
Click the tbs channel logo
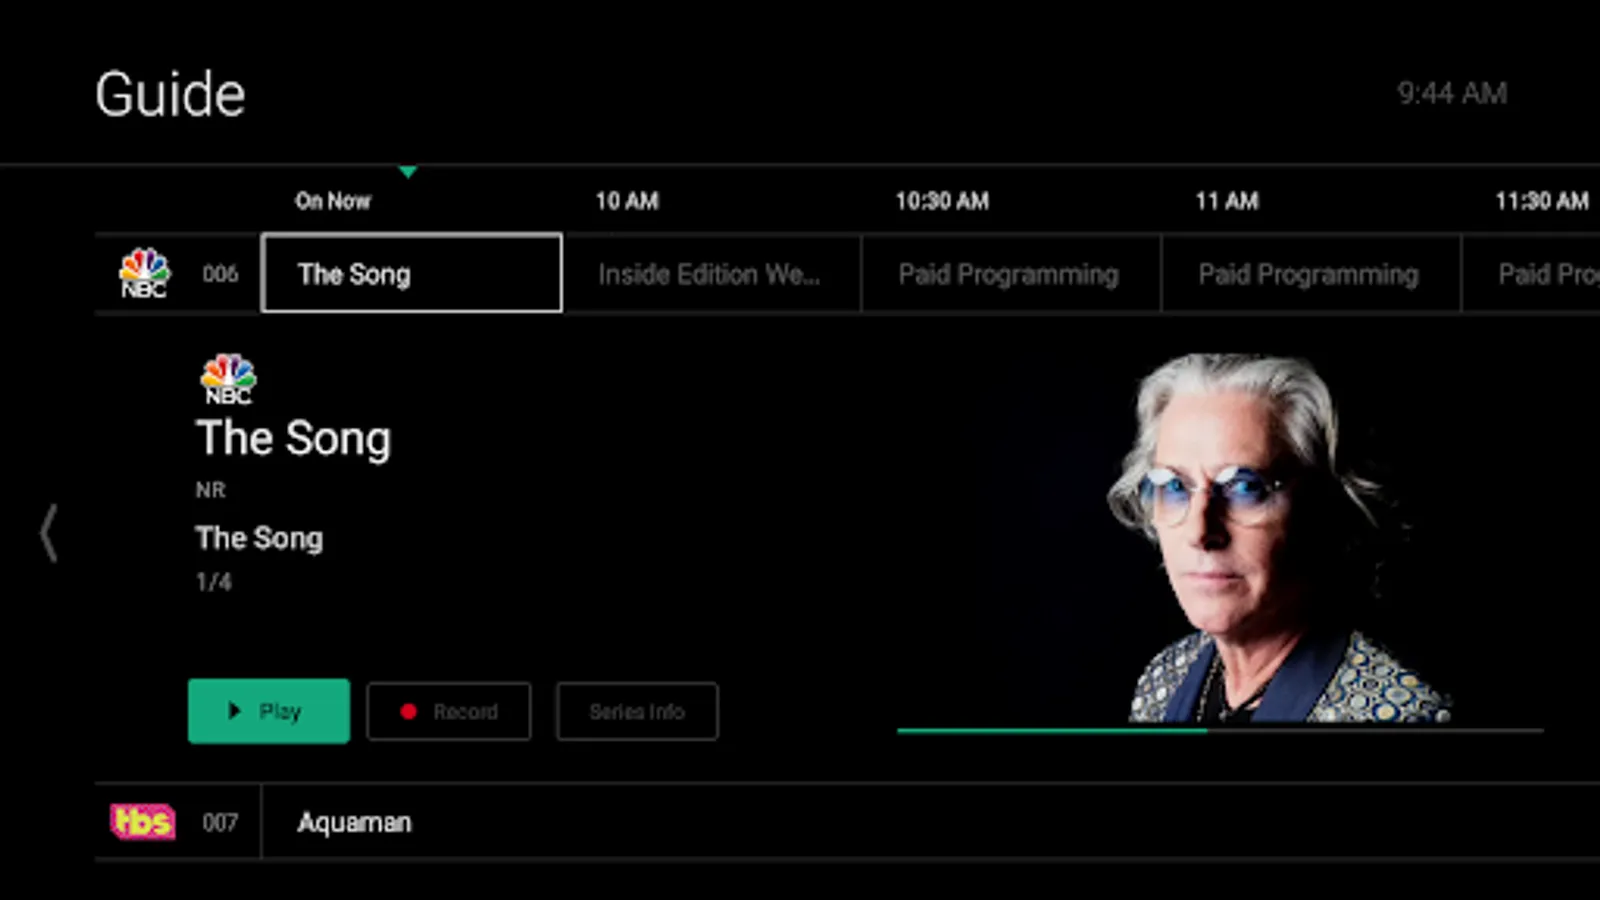coord(142,822)
